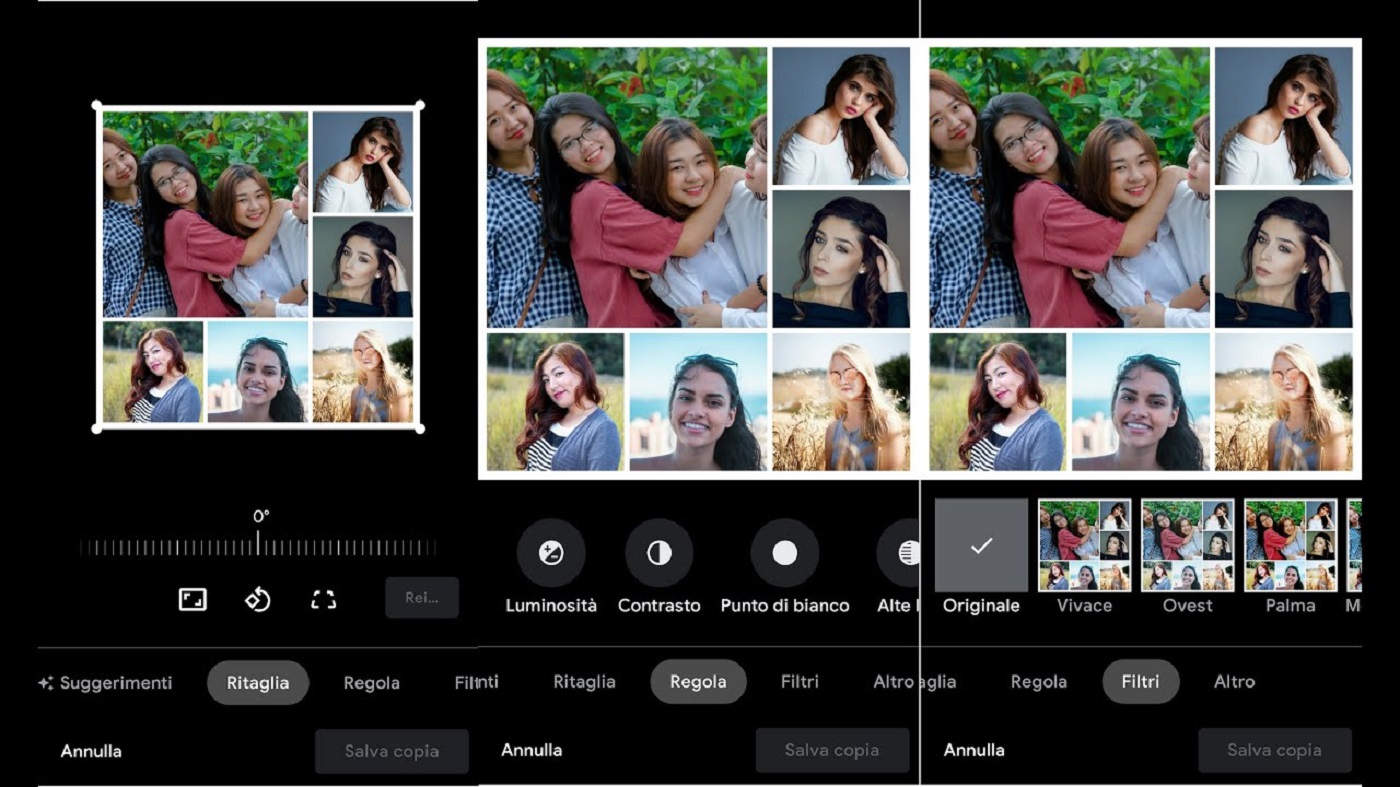Select the aspect ratio icon in the crop panel
Image resolution: width=1400 pixels, height=787 pixels.
(193, 599)
